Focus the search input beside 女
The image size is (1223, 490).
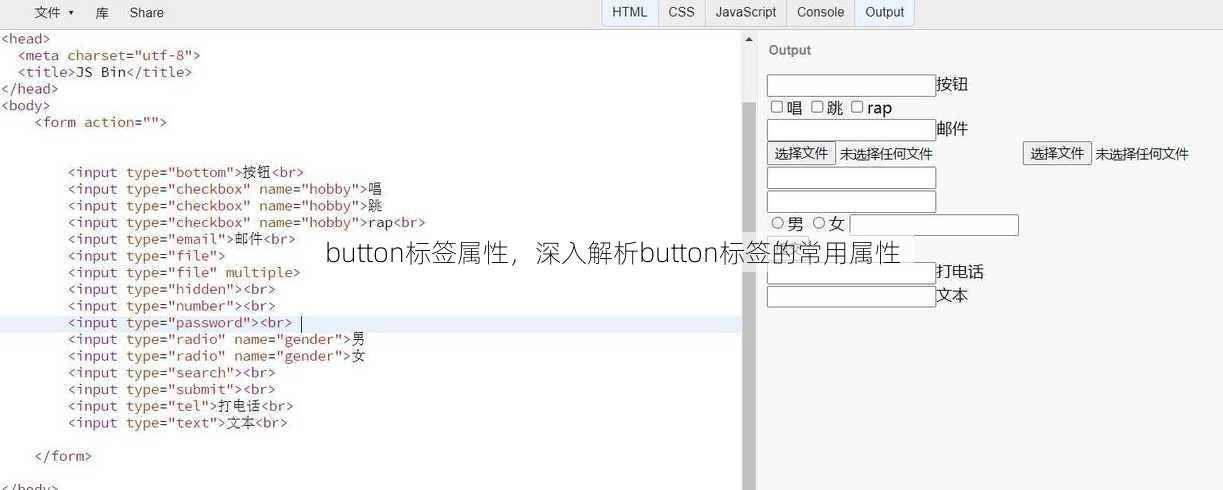click(x=934, y=225)
